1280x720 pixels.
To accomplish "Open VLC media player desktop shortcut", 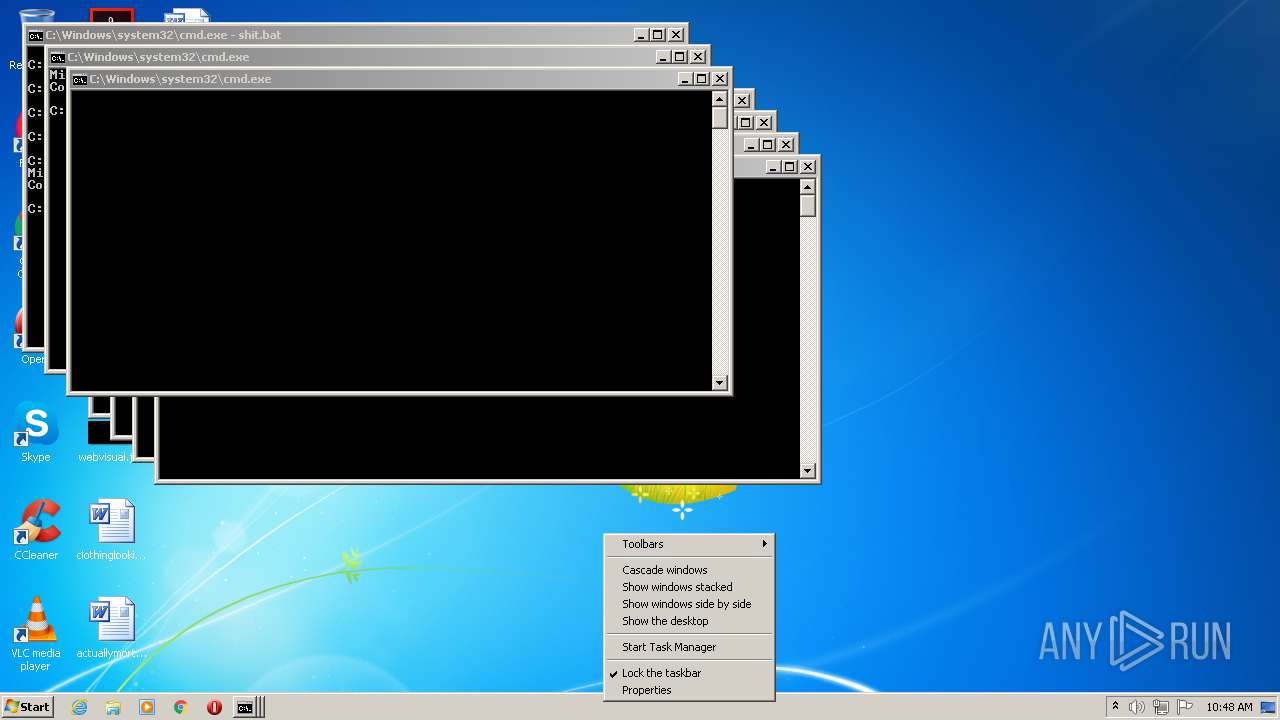I will pos(36,634).
